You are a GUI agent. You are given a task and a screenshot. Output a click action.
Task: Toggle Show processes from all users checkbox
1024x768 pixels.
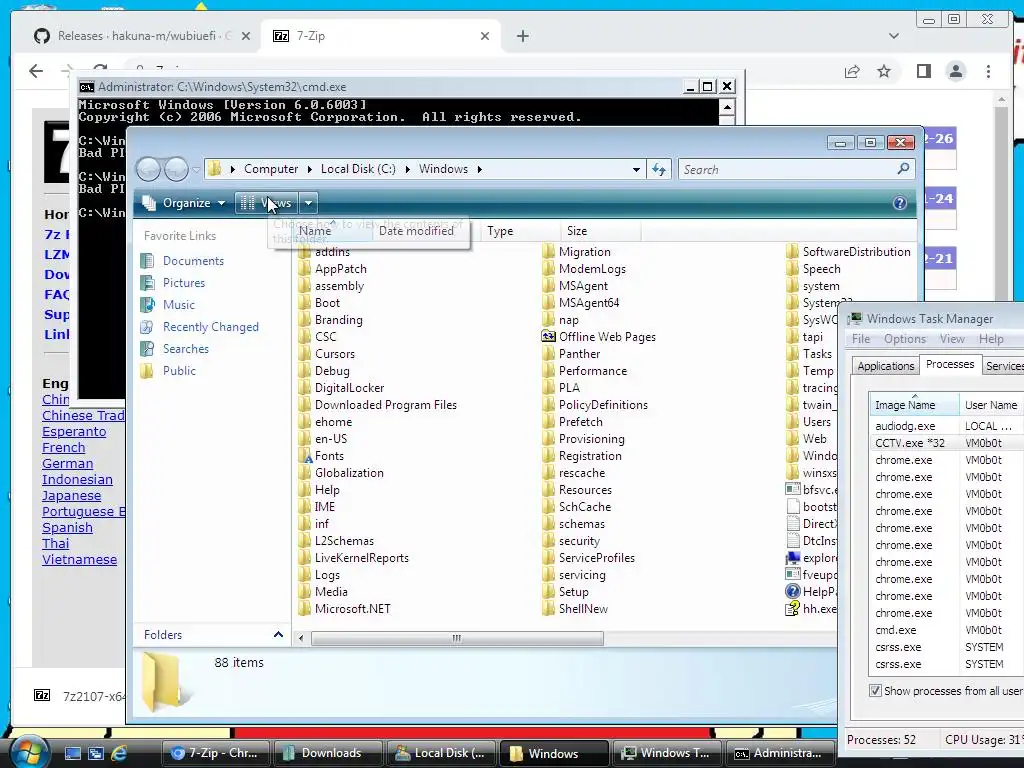click(x=875, y=690)
